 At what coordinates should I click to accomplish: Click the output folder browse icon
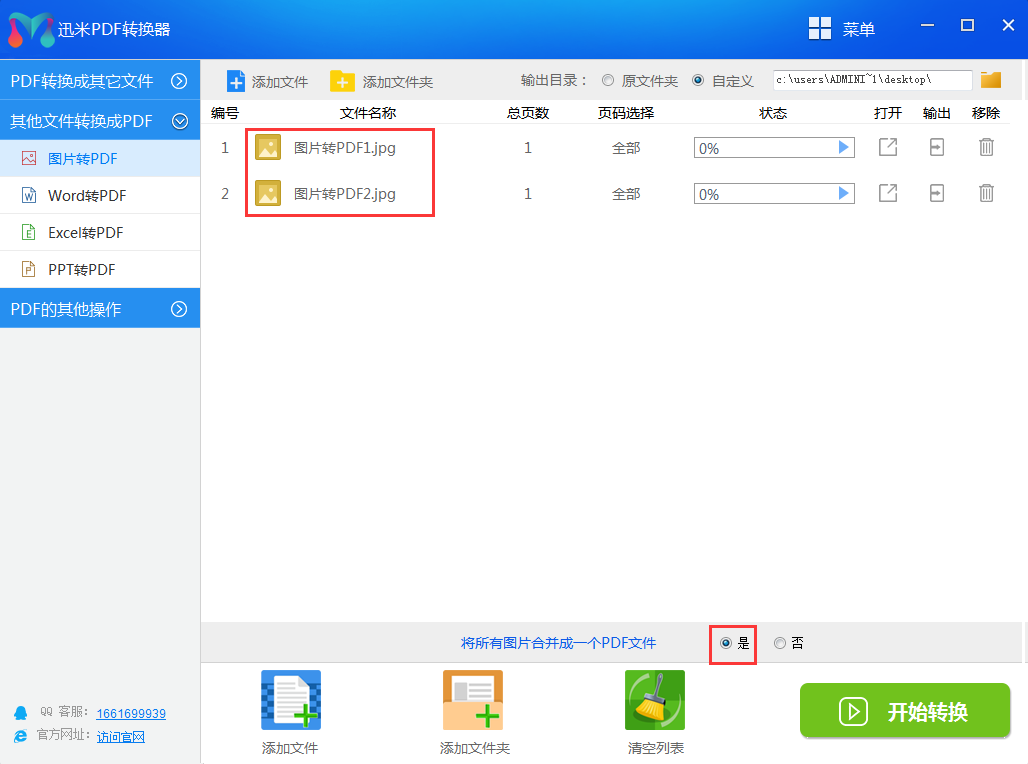click(x=990, y=80)
